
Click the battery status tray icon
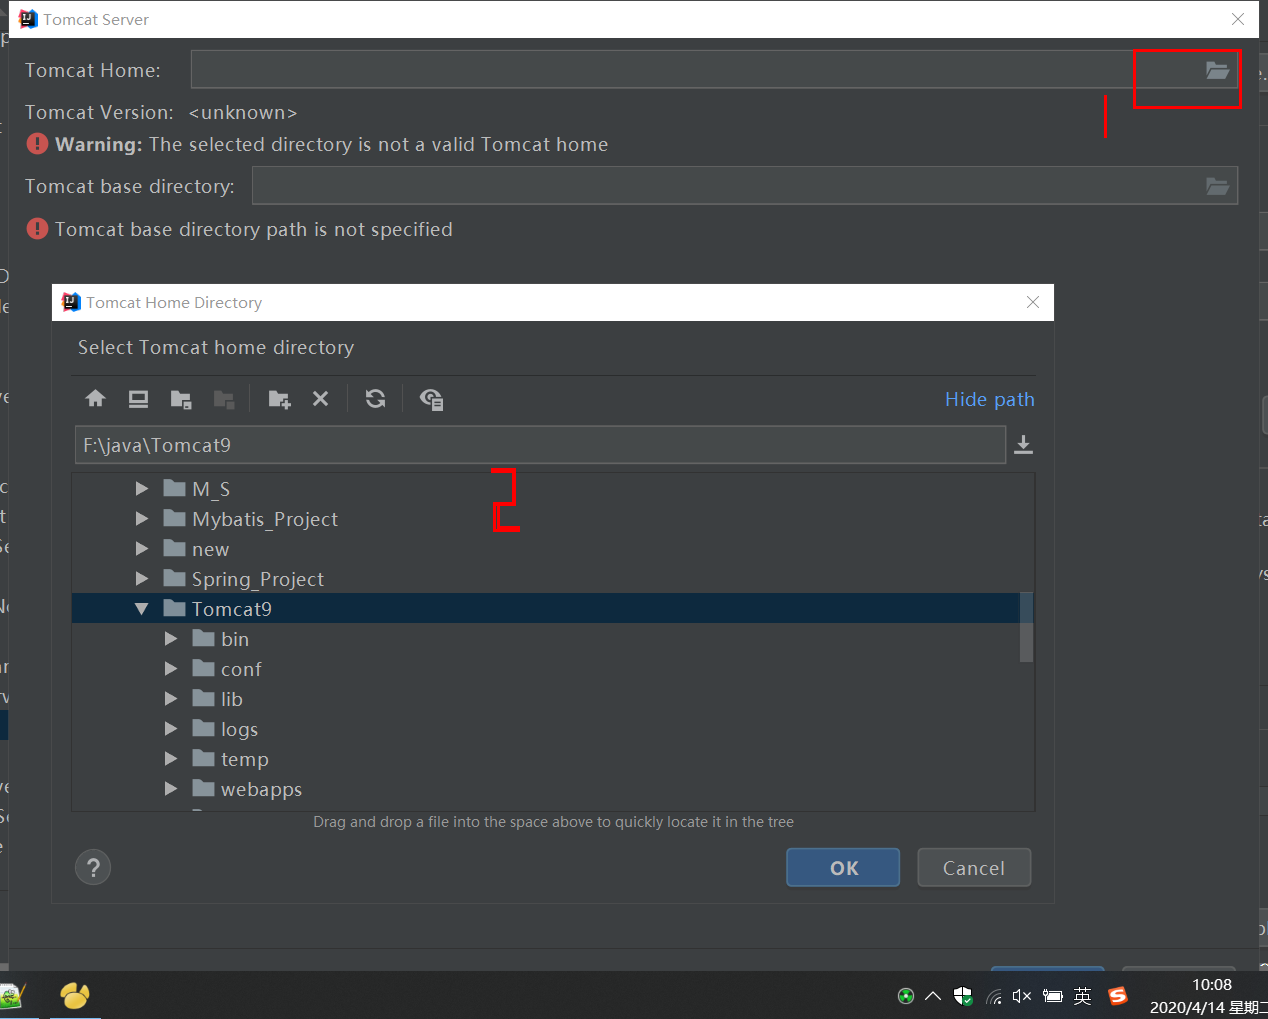[x=1052, y=996]
